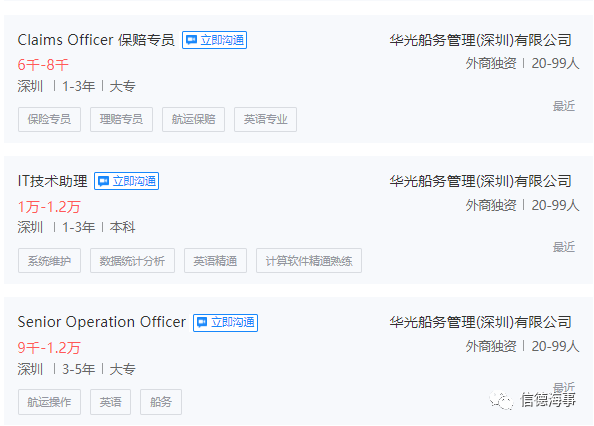Click 立即沟通 button for Claims Officer
Viewport: 594px width, 426px height.
click(x=214, y=40)
